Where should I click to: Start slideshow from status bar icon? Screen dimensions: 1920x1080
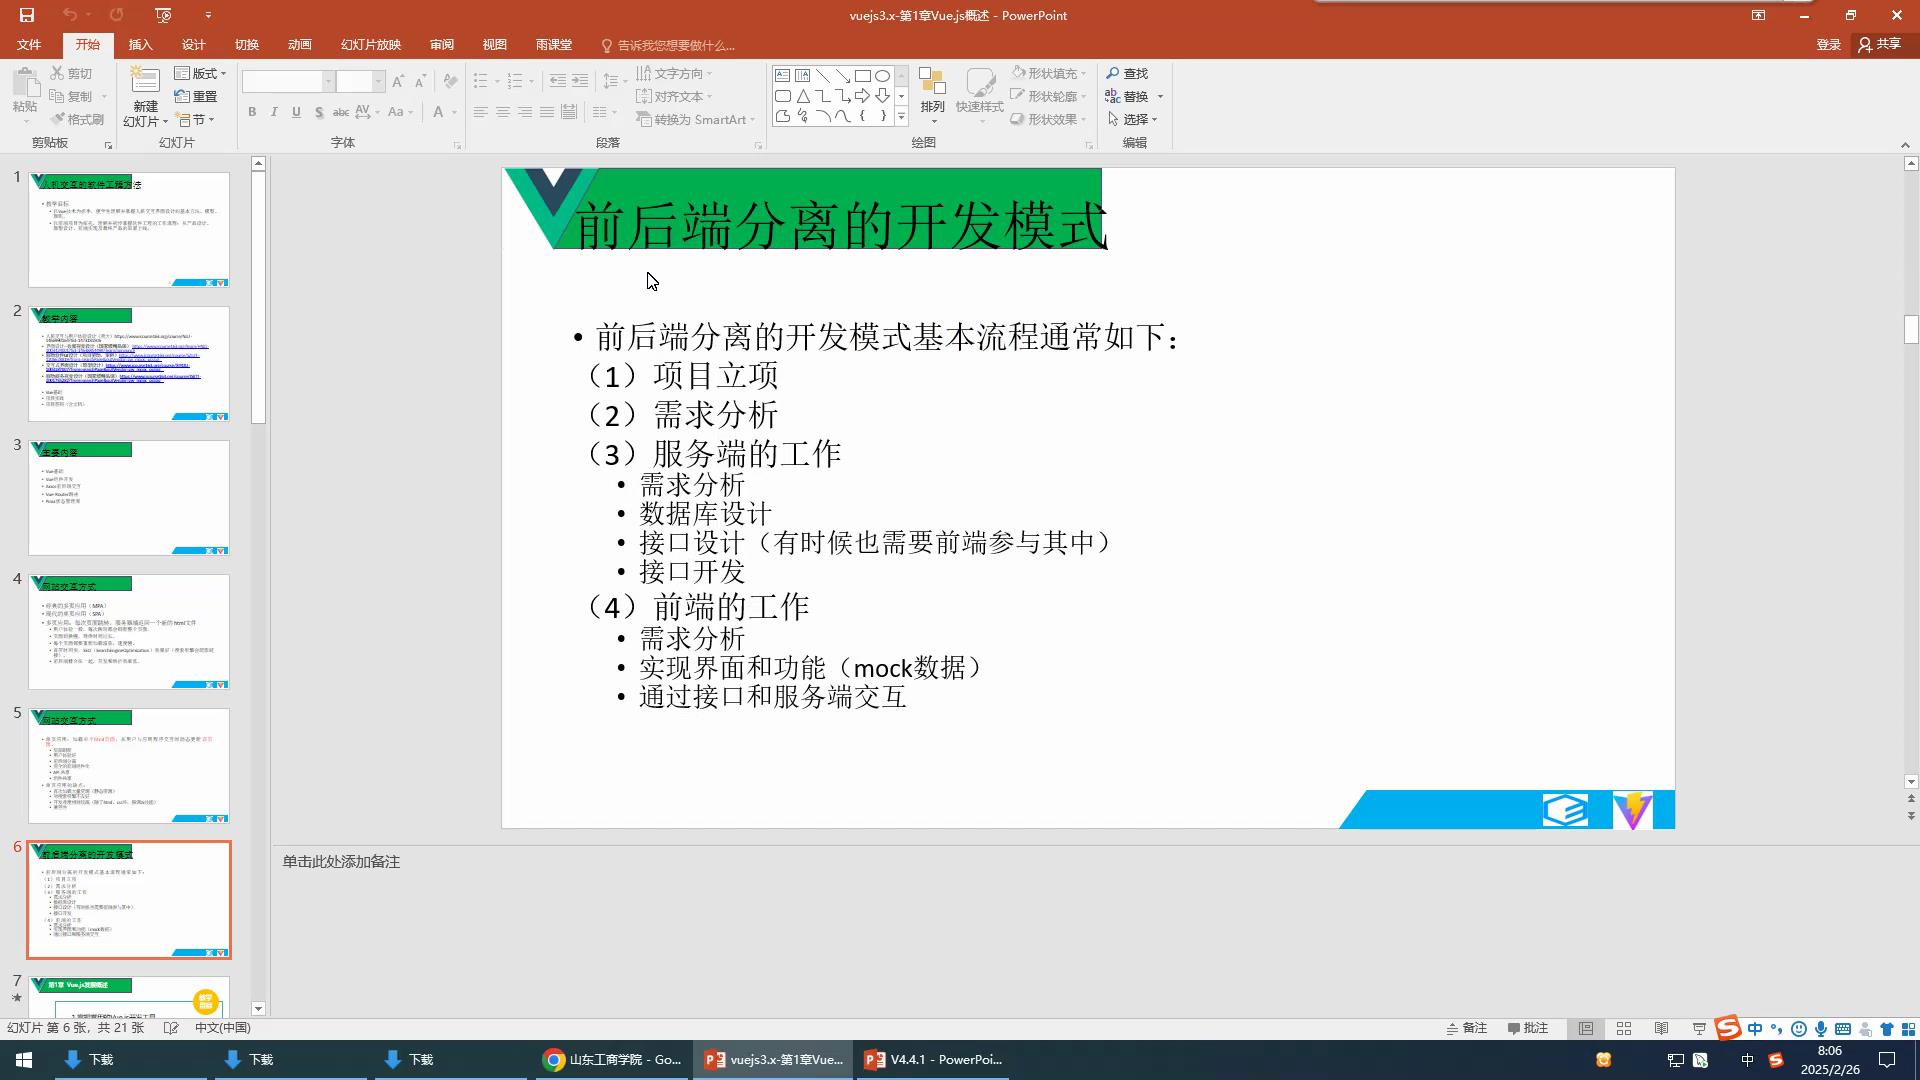point(1699,1028)
